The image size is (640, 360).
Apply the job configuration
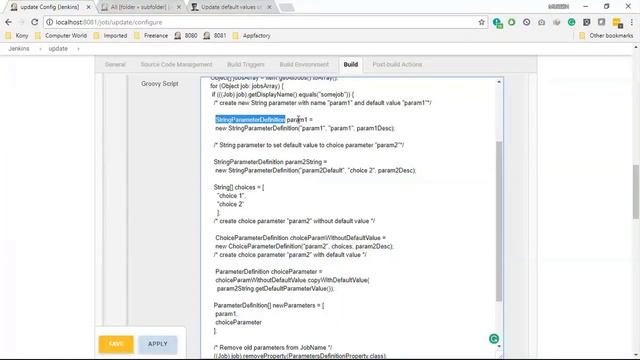point(158,344)
